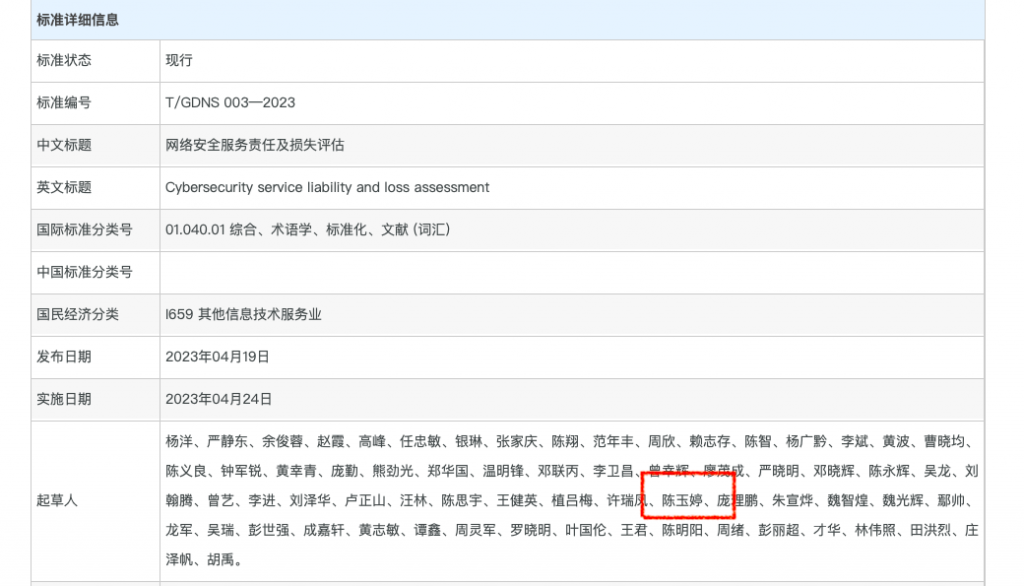Viewport: 1024px width, 586px height.
Task: Click the 实施日期 value 2023年04月24日
Action: [218, 399]
